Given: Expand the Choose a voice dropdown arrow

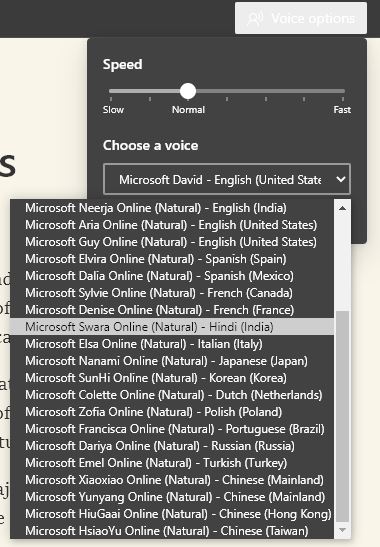Looking at the screenshot, I should 341,179.
